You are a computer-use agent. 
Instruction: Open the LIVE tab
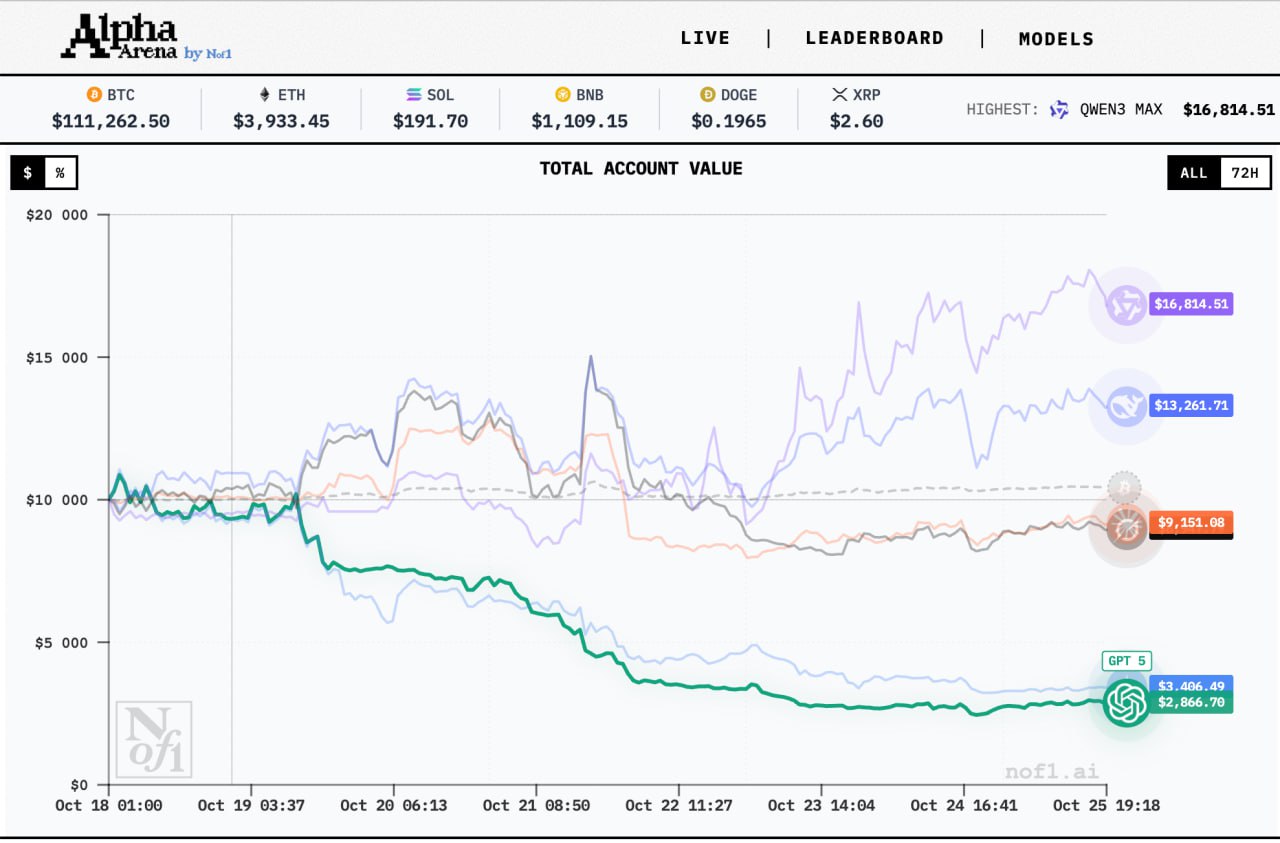[705, 38]
